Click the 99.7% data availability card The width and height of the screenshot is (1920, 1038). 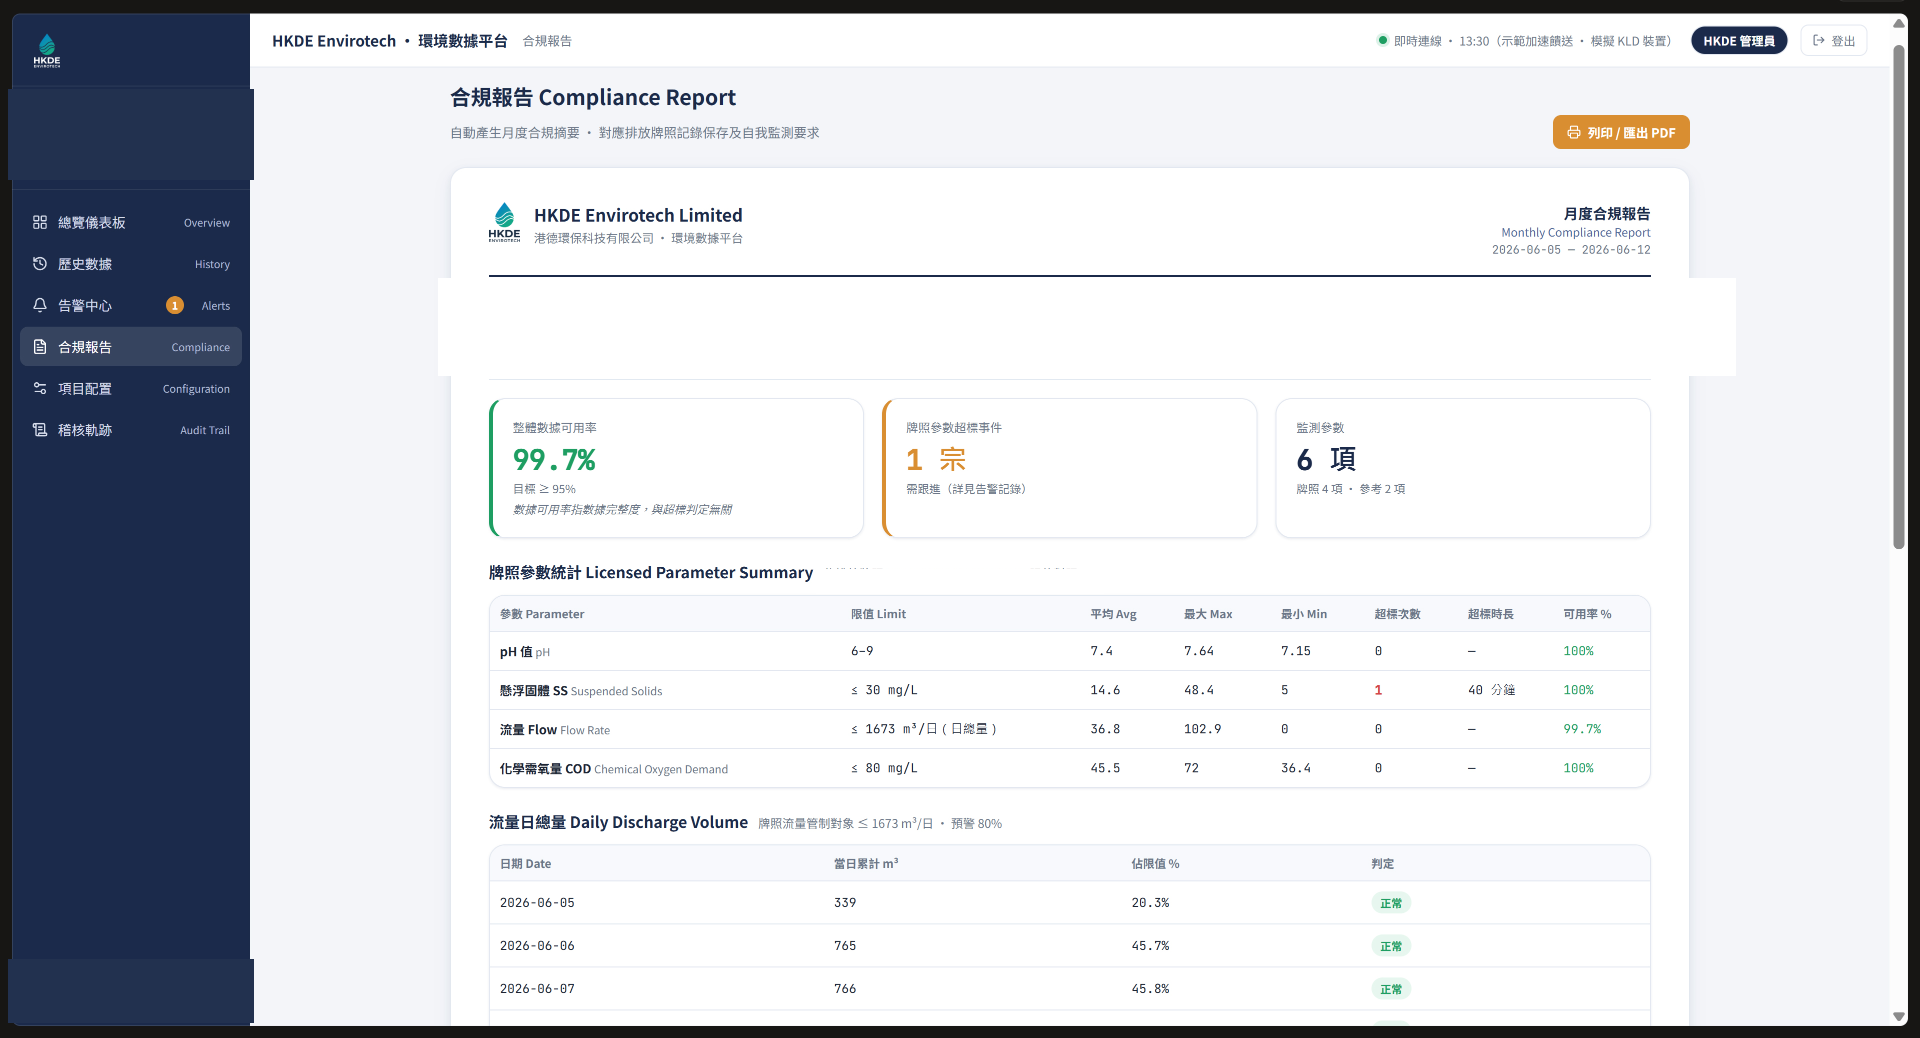click(x=676, y=468)
